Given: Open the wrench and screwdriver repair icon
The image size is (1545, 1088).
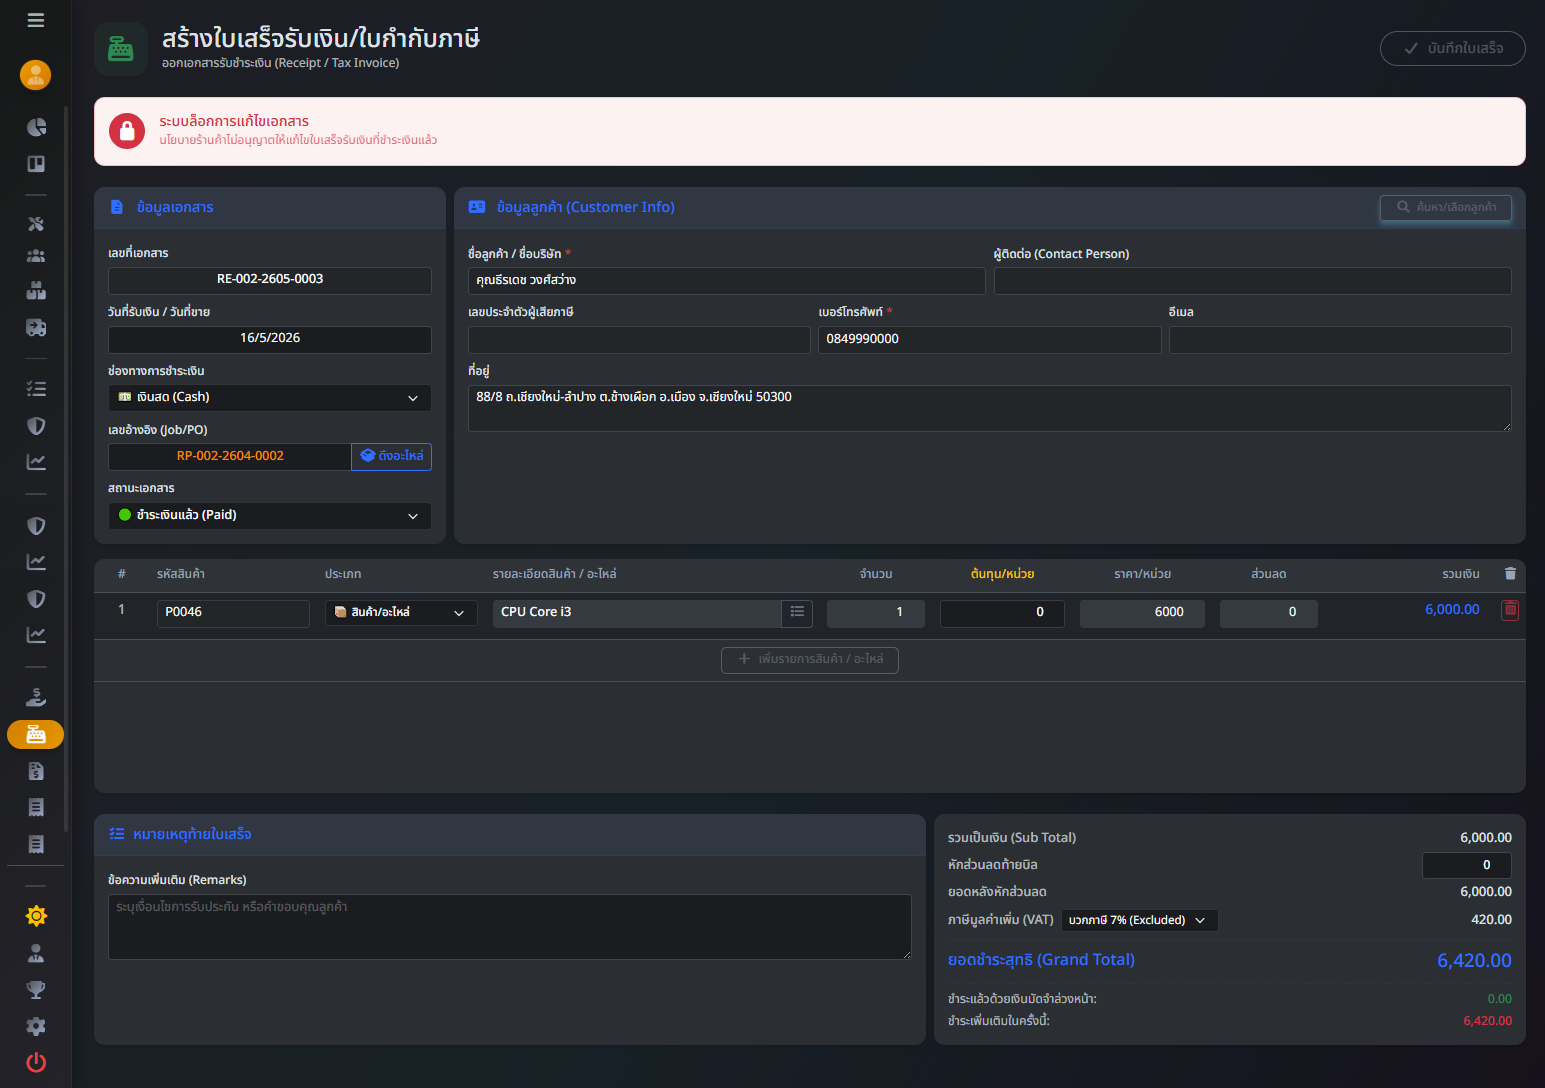Looking at the screenshot, I should coord(36,224).
